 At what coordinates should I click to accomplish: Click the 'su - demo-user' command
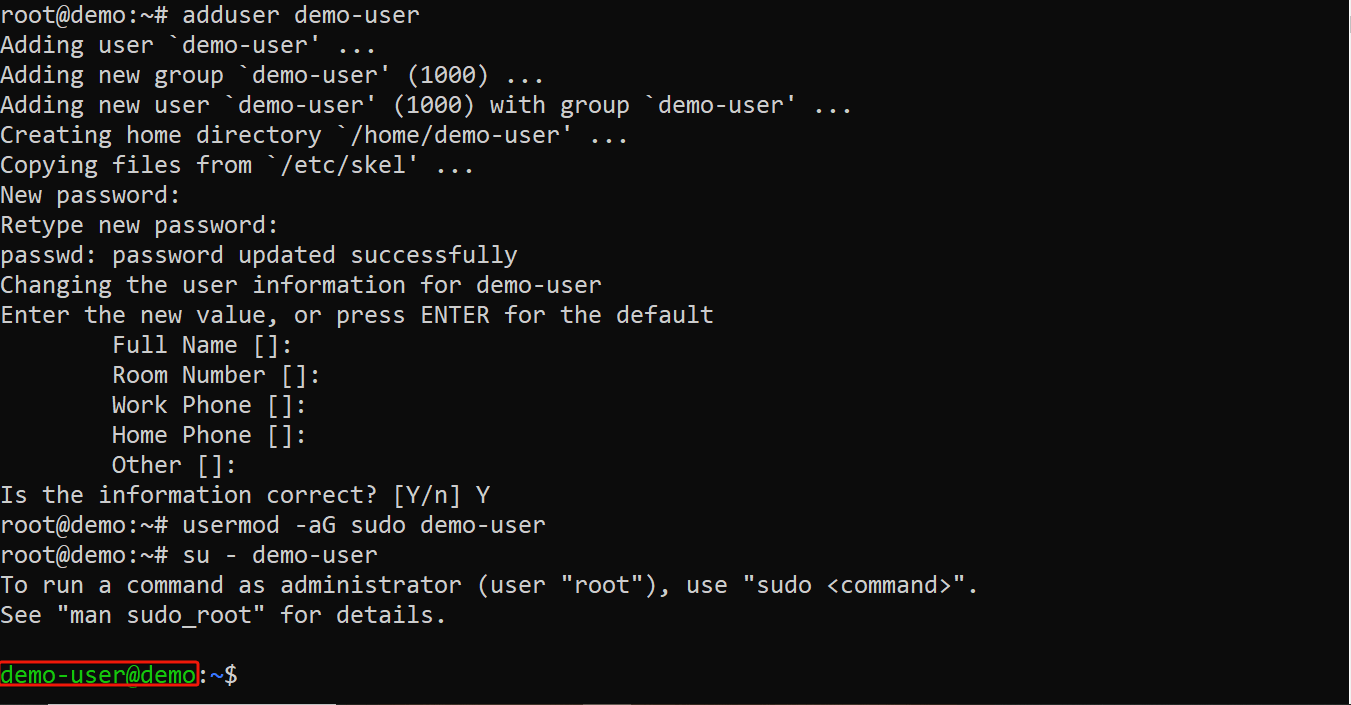pos(279,555)
